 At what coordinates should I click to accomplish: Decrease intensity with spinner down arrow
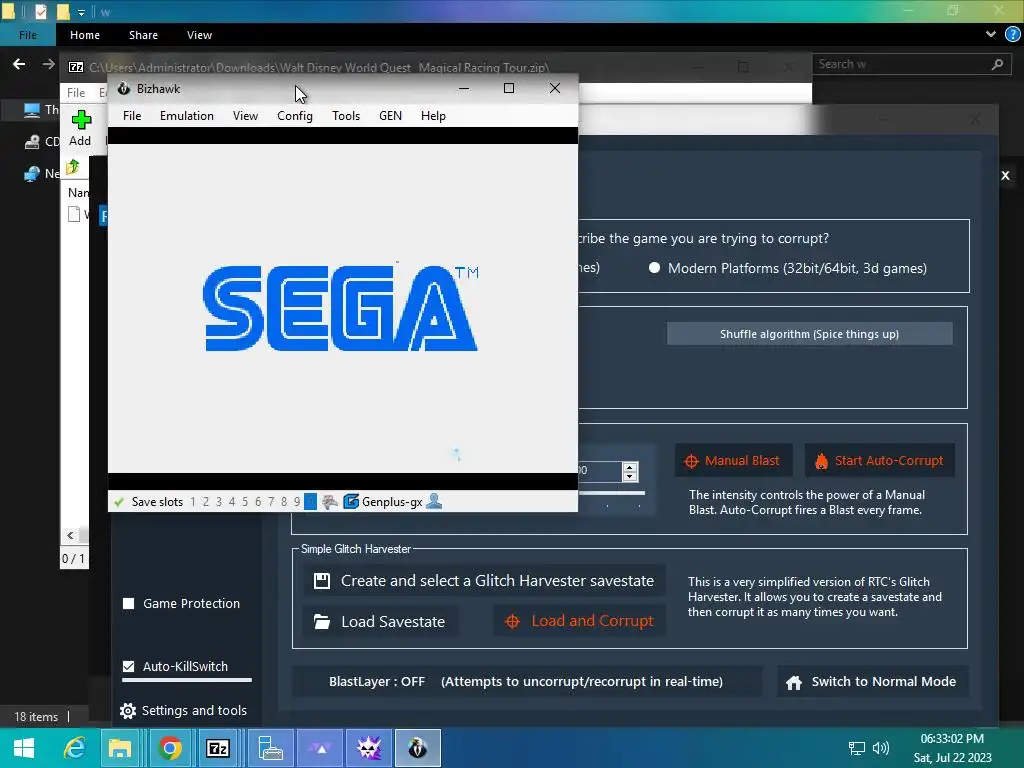point(630,476)
